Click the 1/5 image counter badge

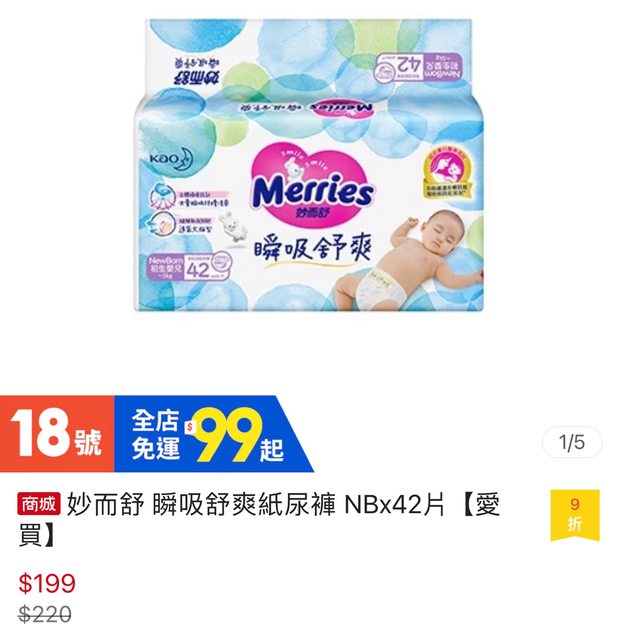click(572, 442)
